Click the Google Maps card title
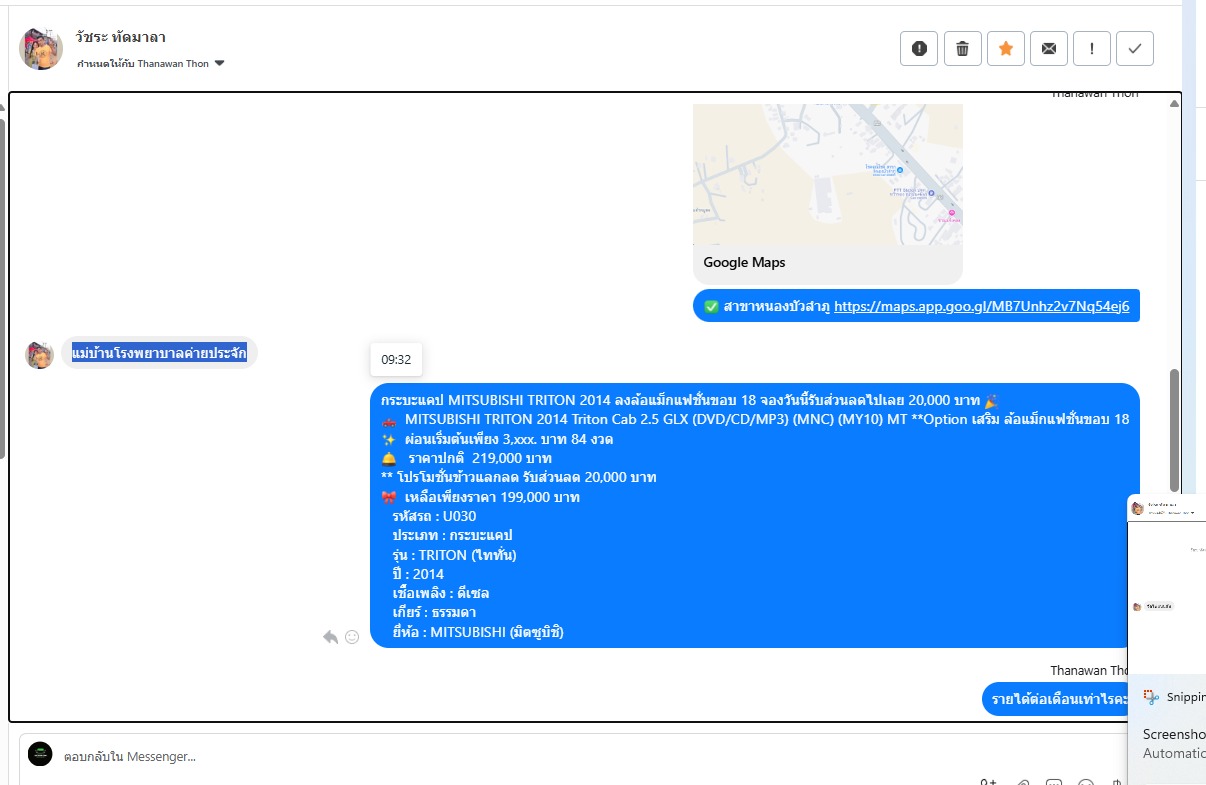The height and width of the screenshot is (785, 1206). 744,262
